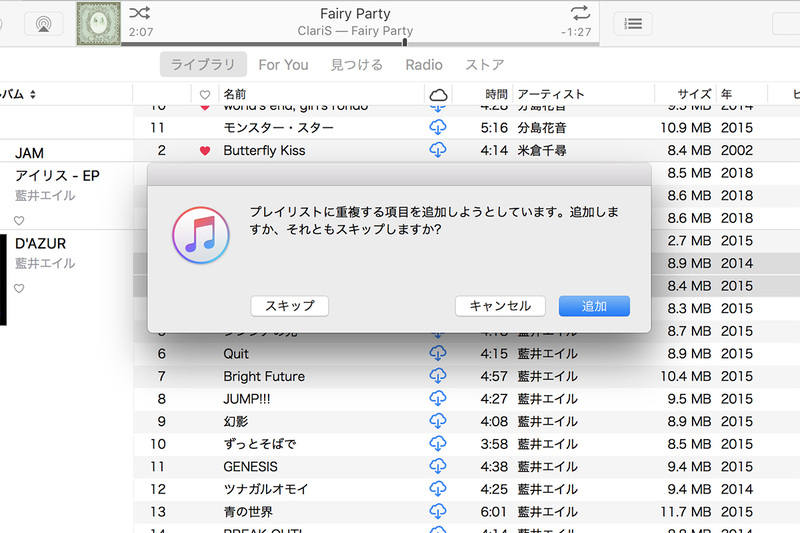Download 青の世界 from iCloud
800x533 pixels.
coord(438,511)
